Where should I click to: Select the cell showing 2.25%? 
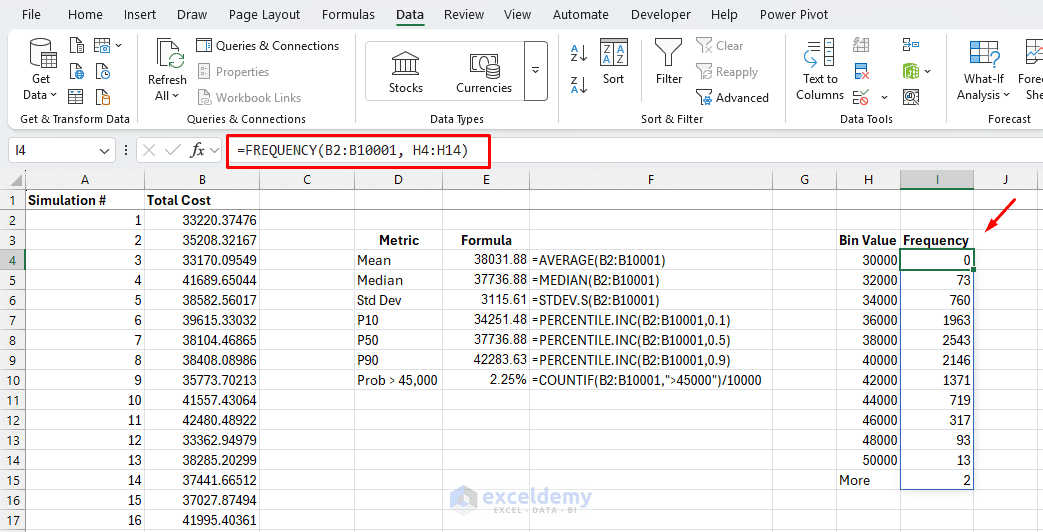(486, 380)
